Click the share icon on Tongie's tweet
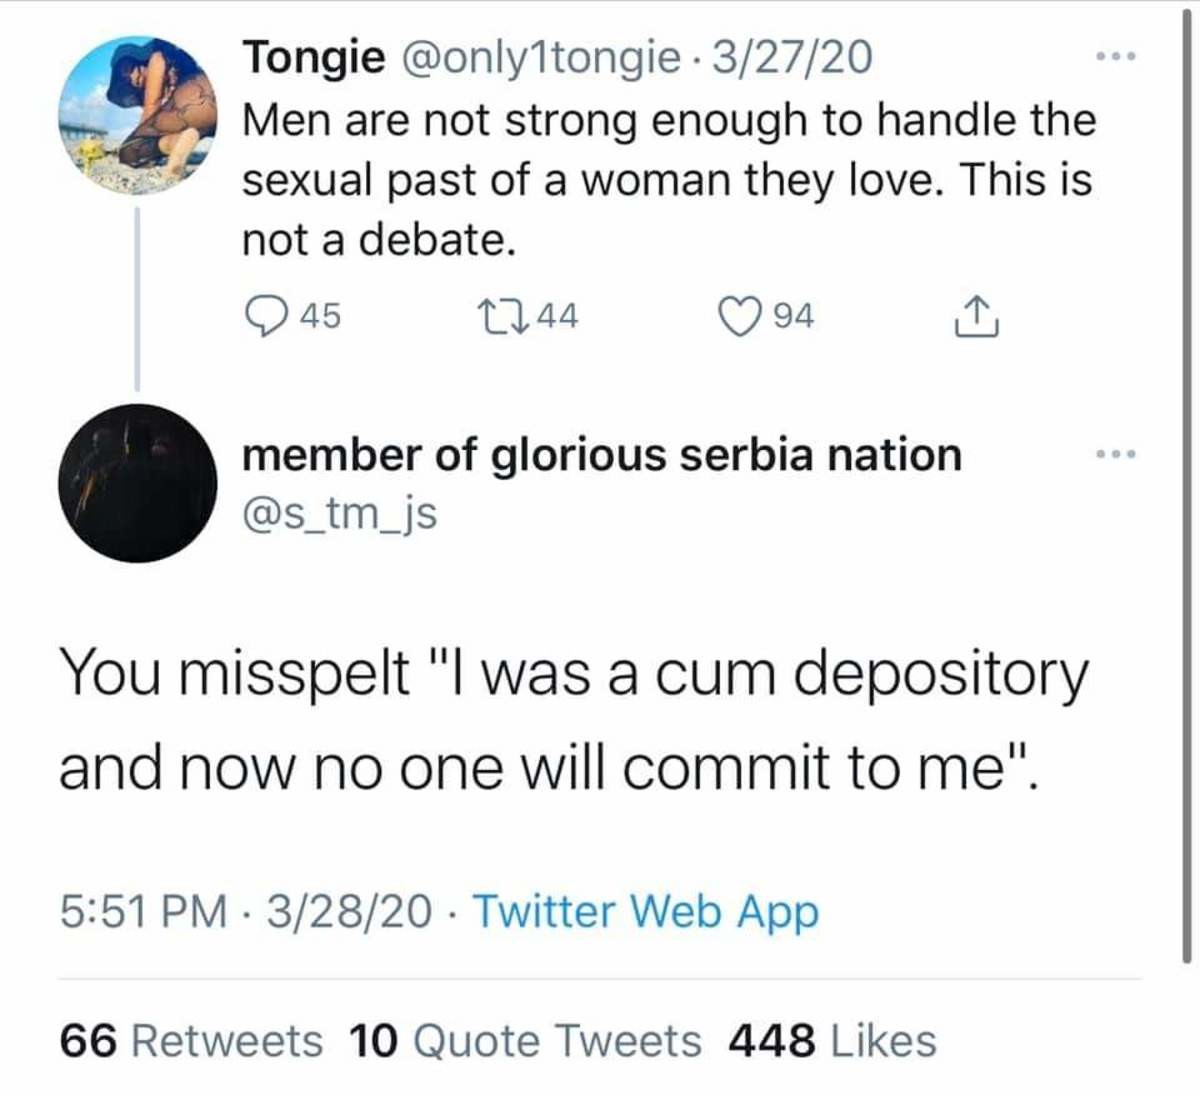The image size is (1200, 1095). (x=975, y=316)
